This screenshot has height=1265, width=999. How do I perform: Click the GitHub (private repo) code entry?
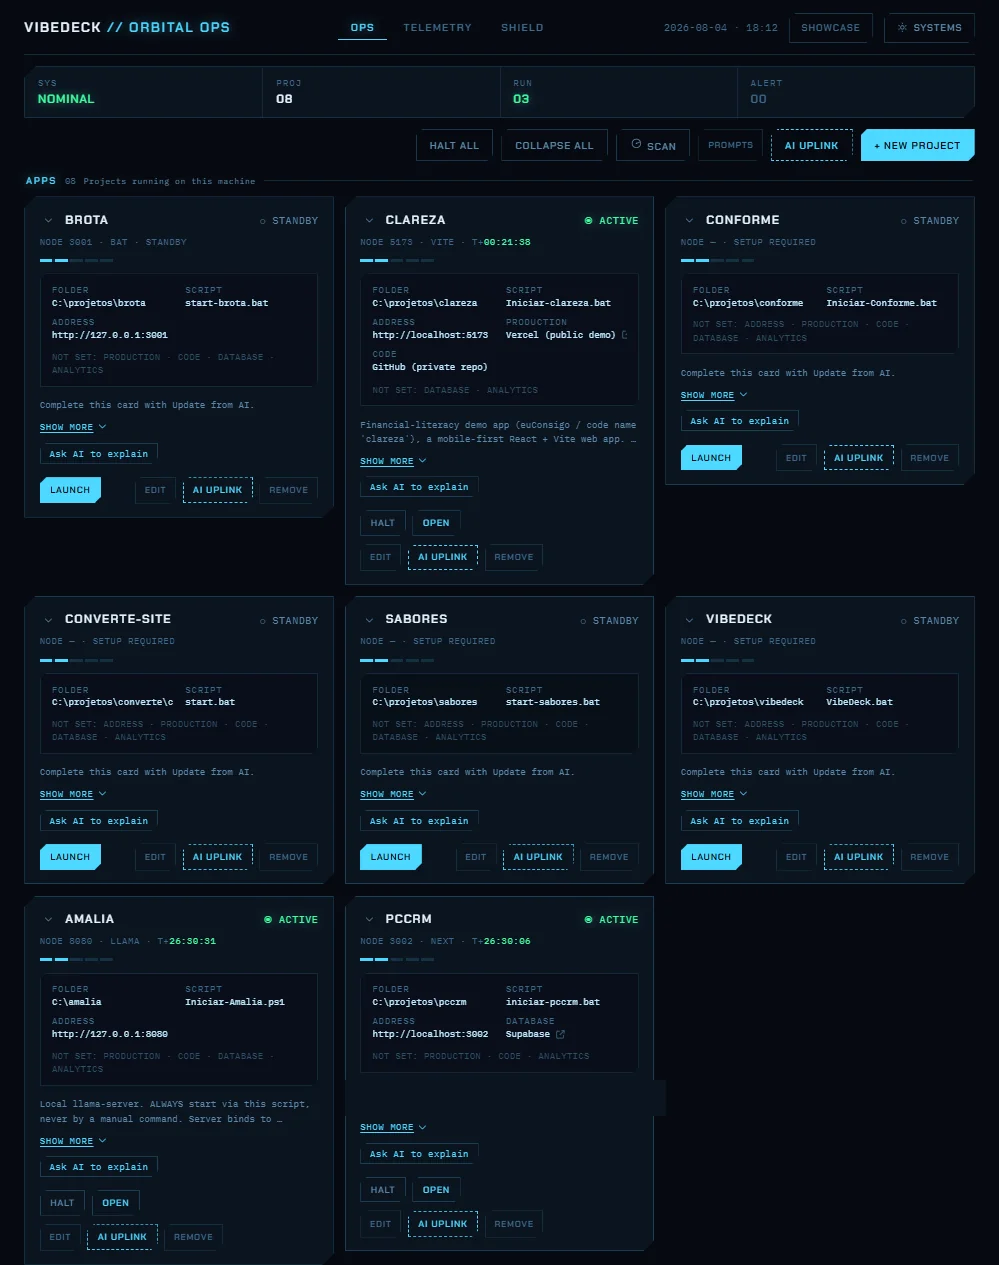pyautogui.click(x=430, y=367)
